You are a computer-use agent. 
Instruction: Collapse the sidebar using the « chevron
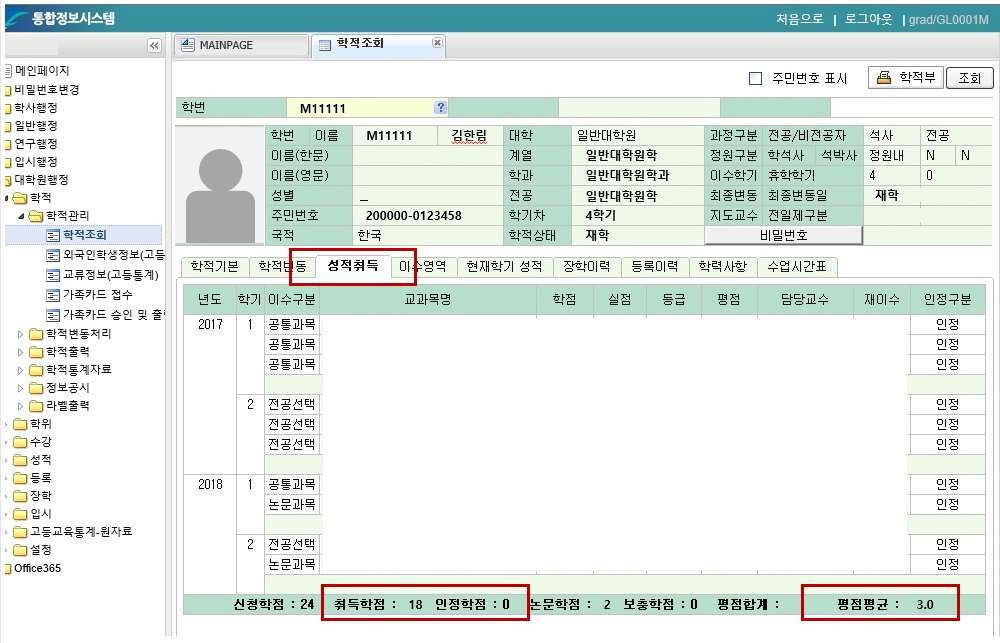(x=155, y=44)
